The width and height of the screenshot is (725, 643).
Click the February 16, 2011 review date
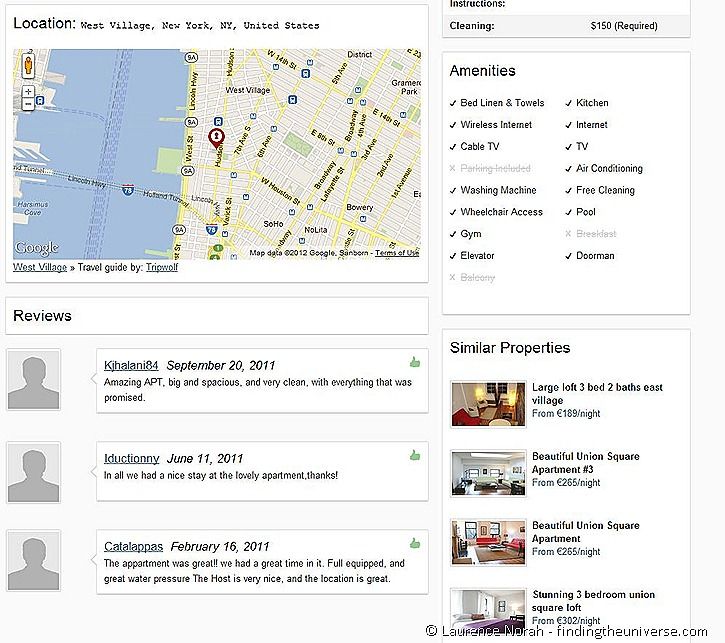(220, 547)
